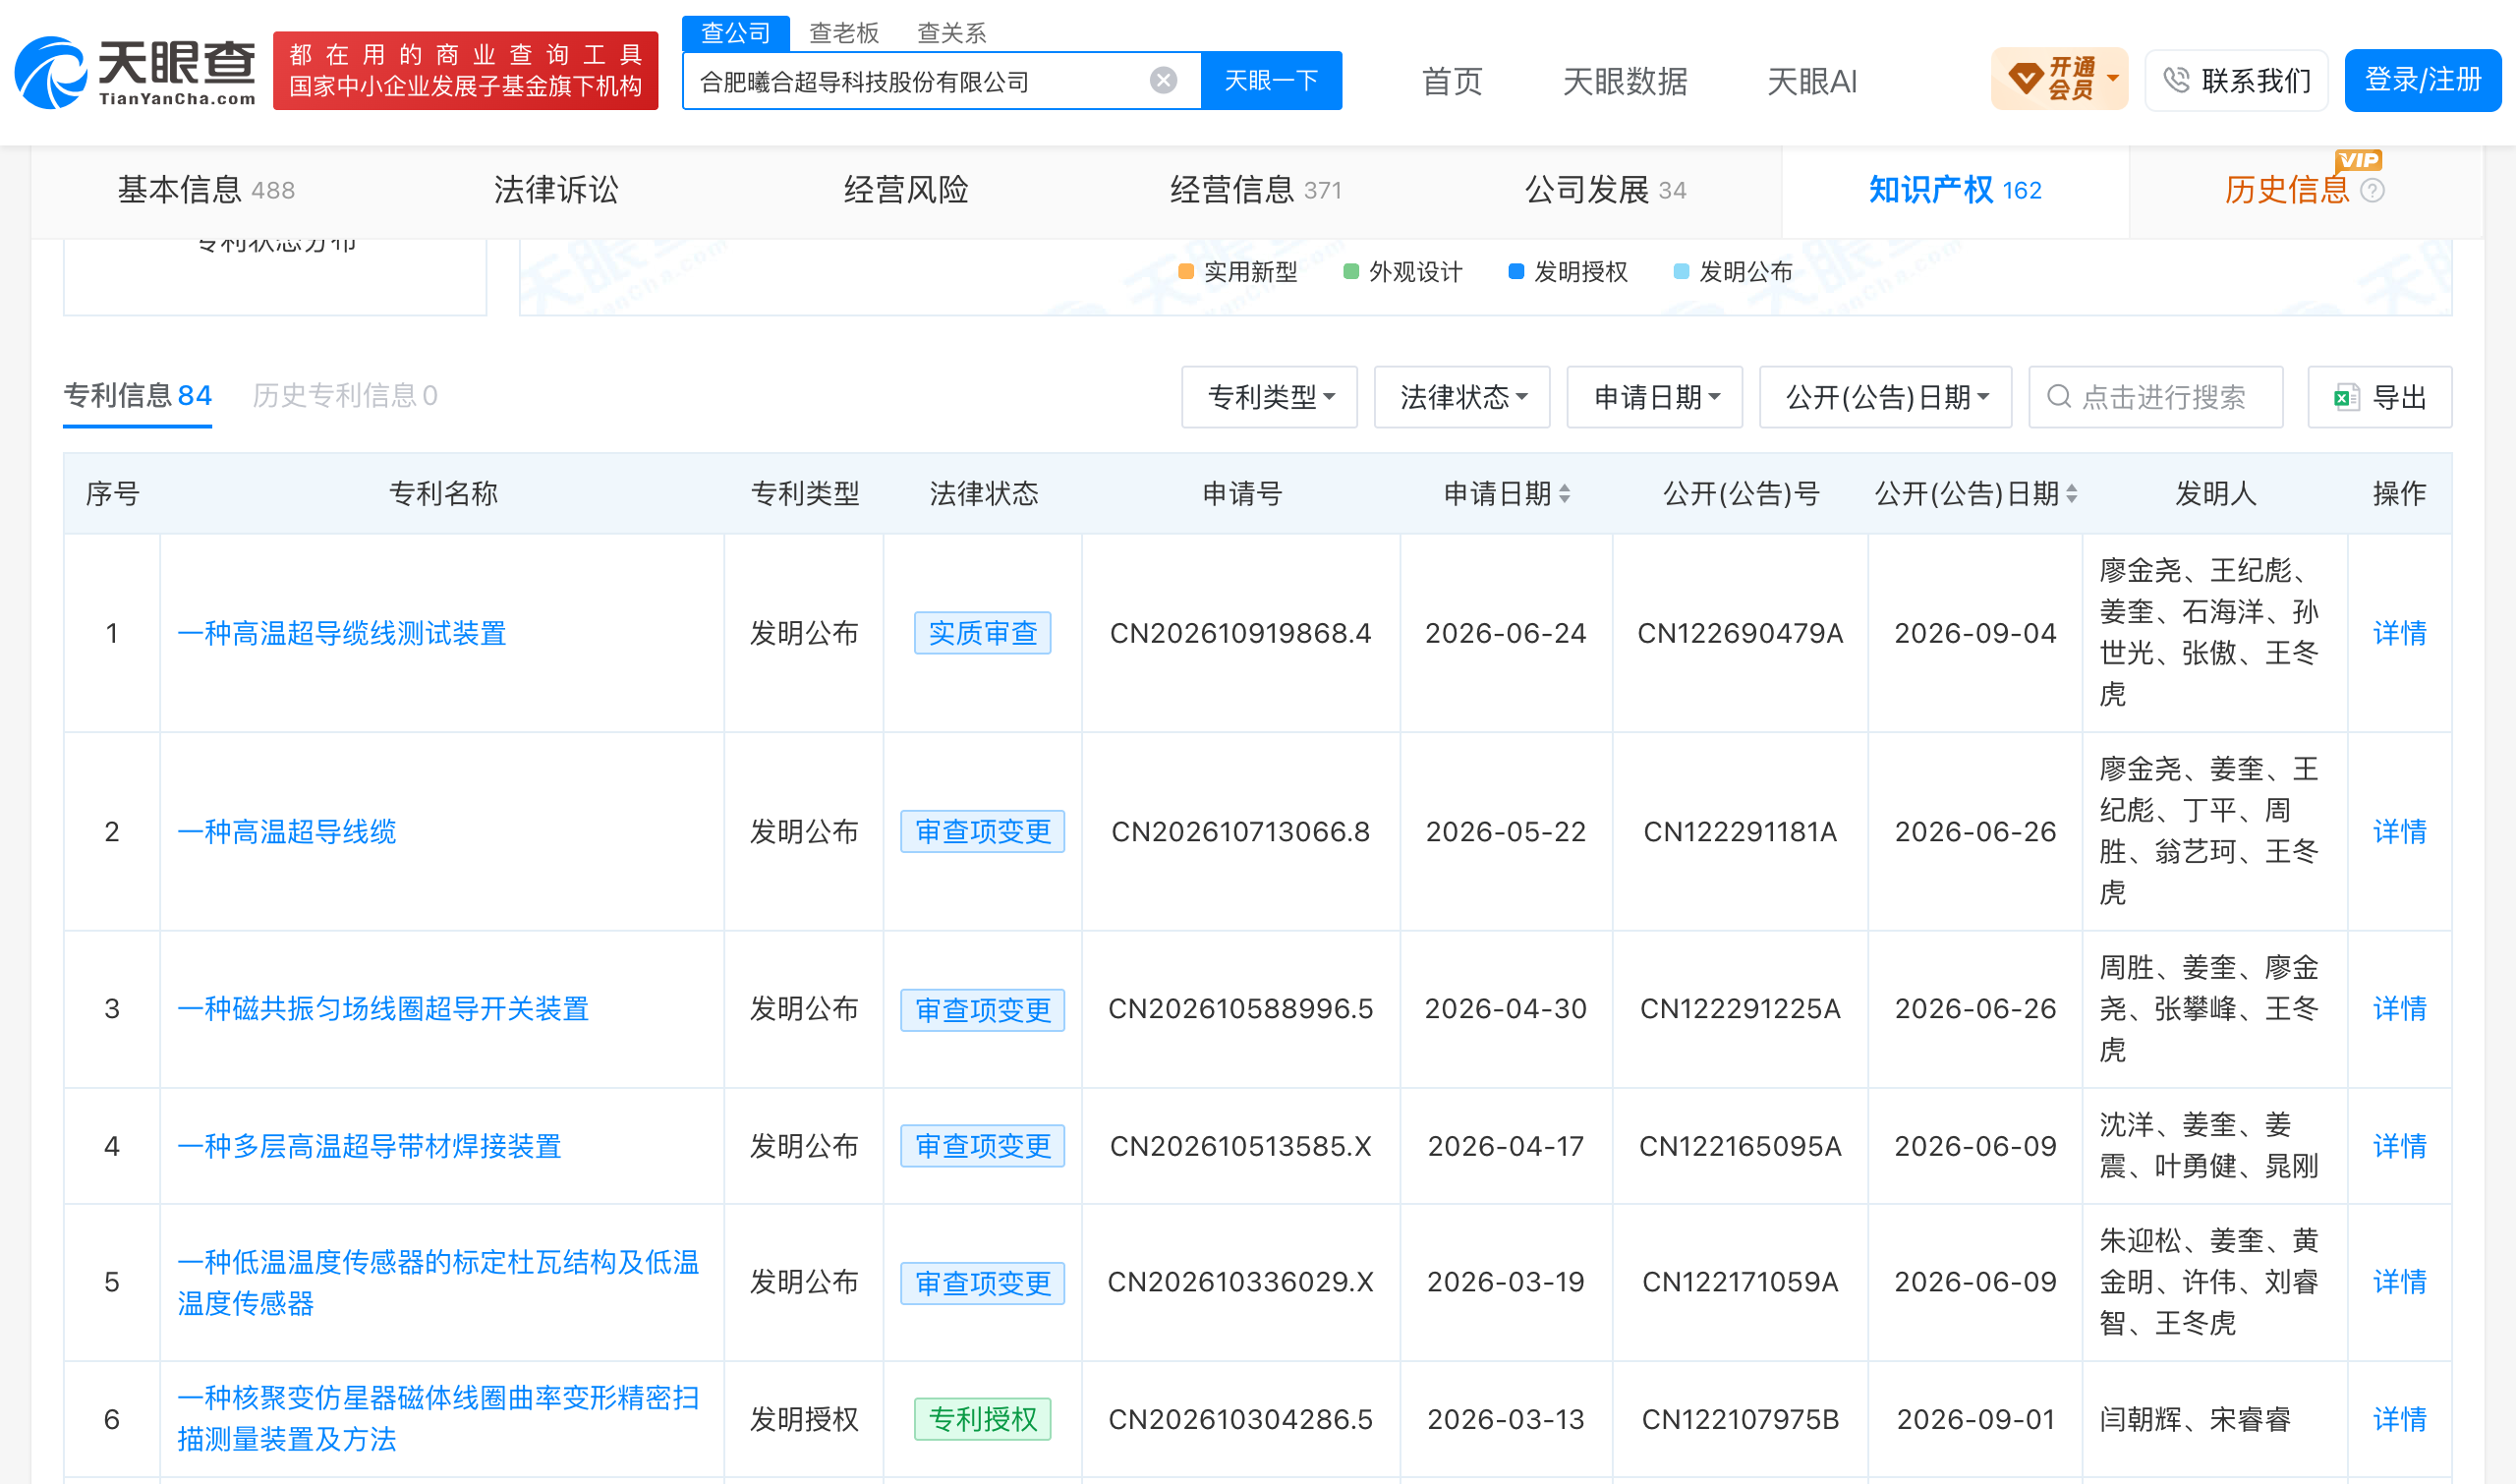This screenshot has width=2516, height=1484.
Task: Open the 专利类型 filter dropdown
Action: pyautogui.click(x=1270, y=397)
